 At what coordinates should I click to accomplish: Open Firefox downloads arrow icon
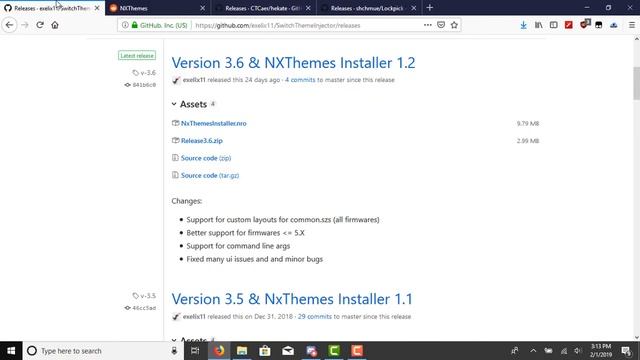(523, 25)
